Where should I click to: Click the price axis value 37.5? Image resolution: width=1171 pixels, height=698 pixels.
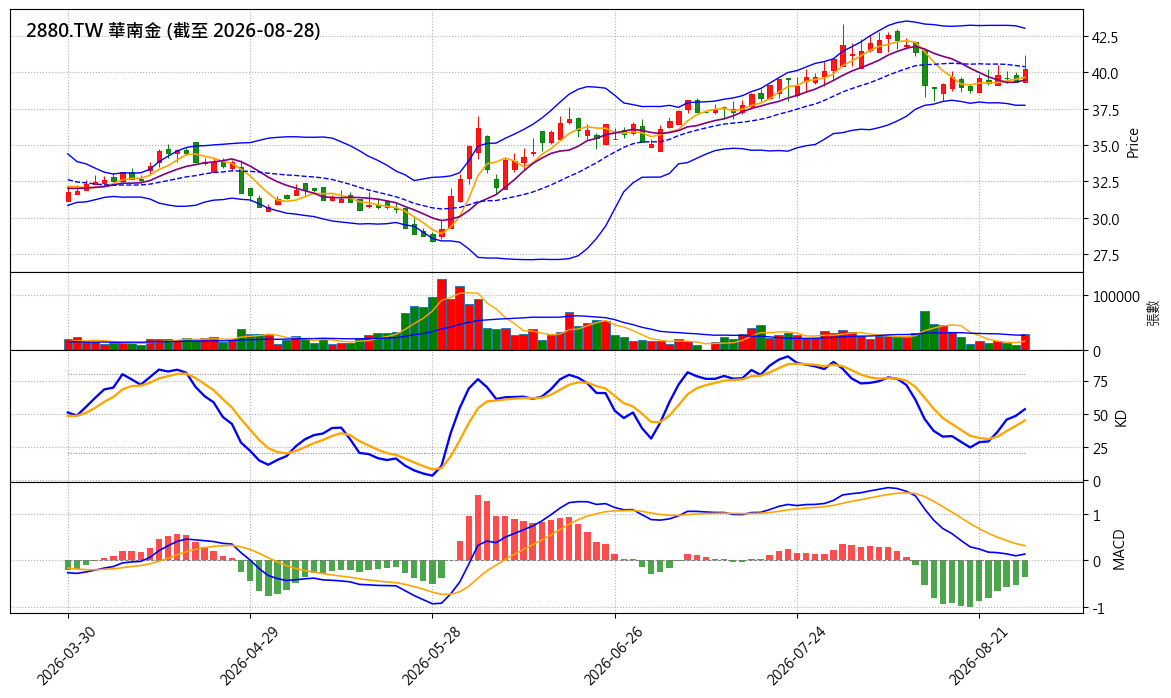click(1105, 110)
